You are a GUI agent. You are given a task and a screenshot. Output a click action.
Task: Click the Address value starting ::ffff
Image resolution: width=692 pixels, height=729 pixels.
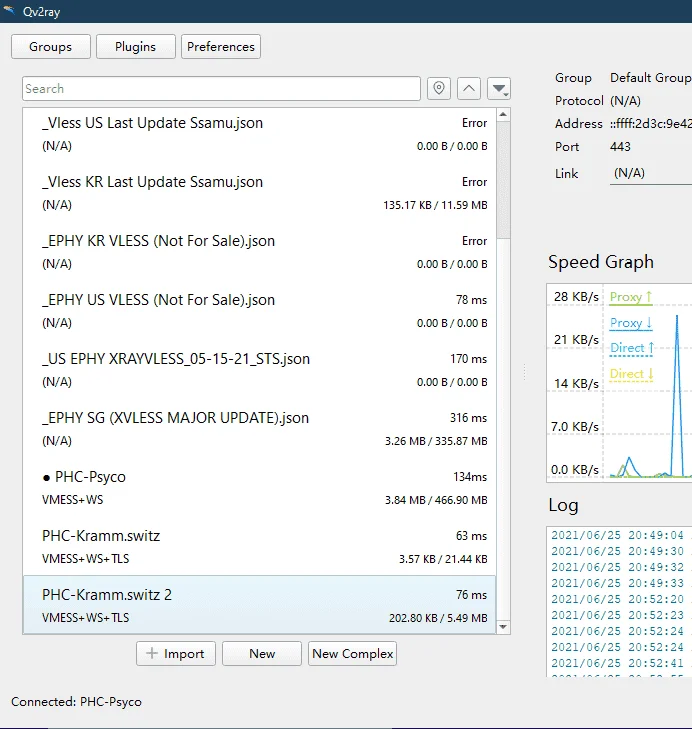(651, 124)
